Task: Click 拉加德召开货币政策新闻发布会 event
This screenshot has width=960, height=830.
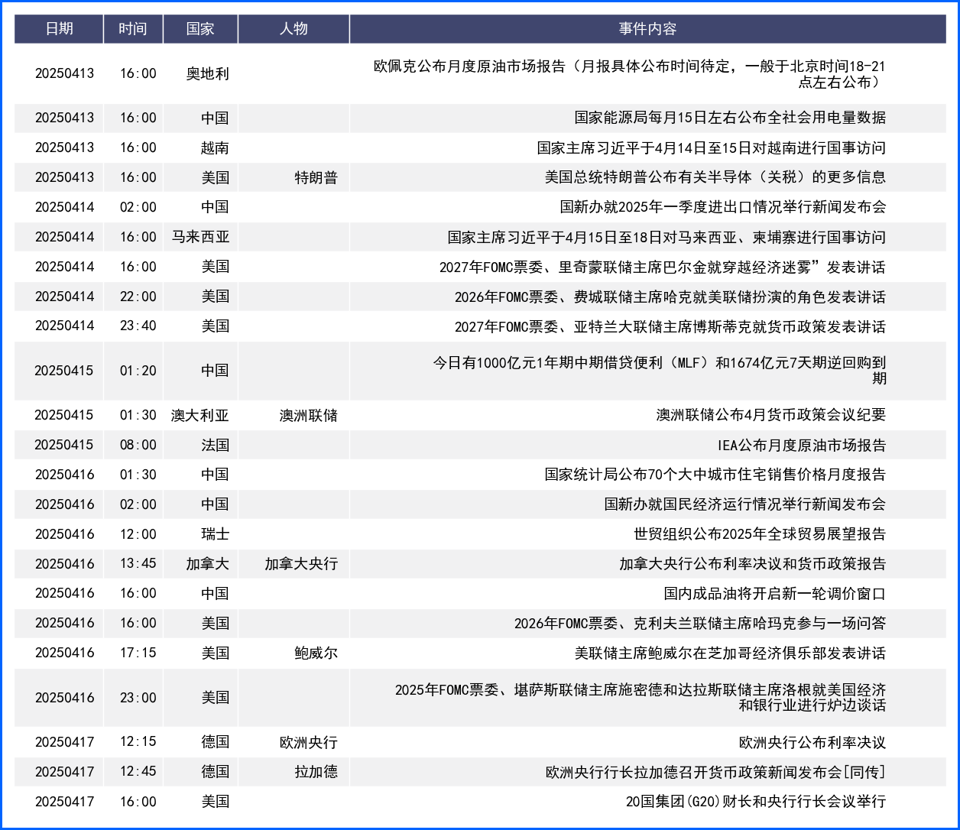Action: tap(715, 772)
